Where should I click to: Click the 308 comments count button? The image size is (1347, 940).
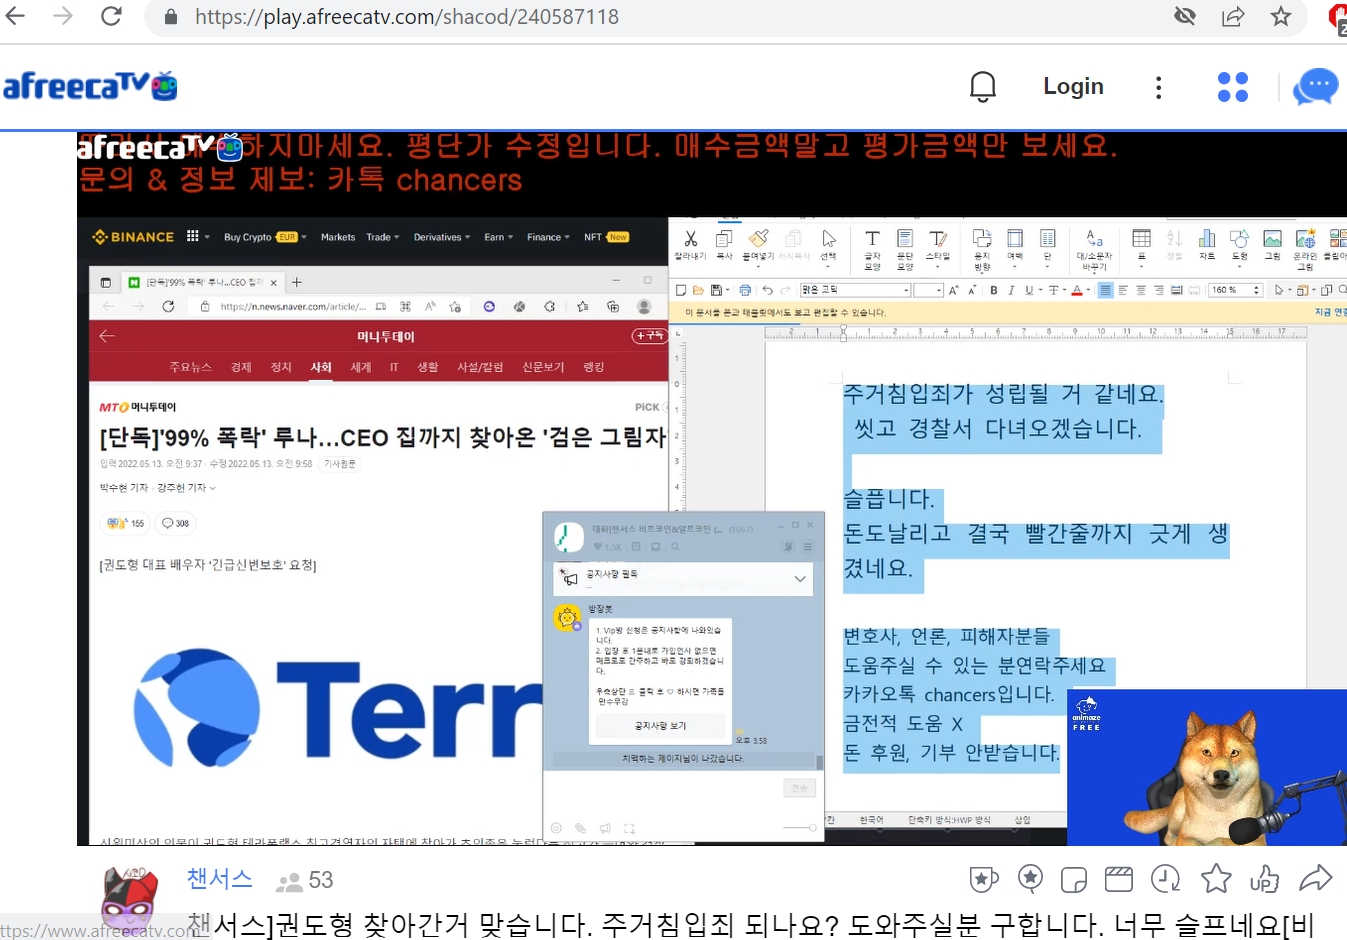(x=175, y=523)
